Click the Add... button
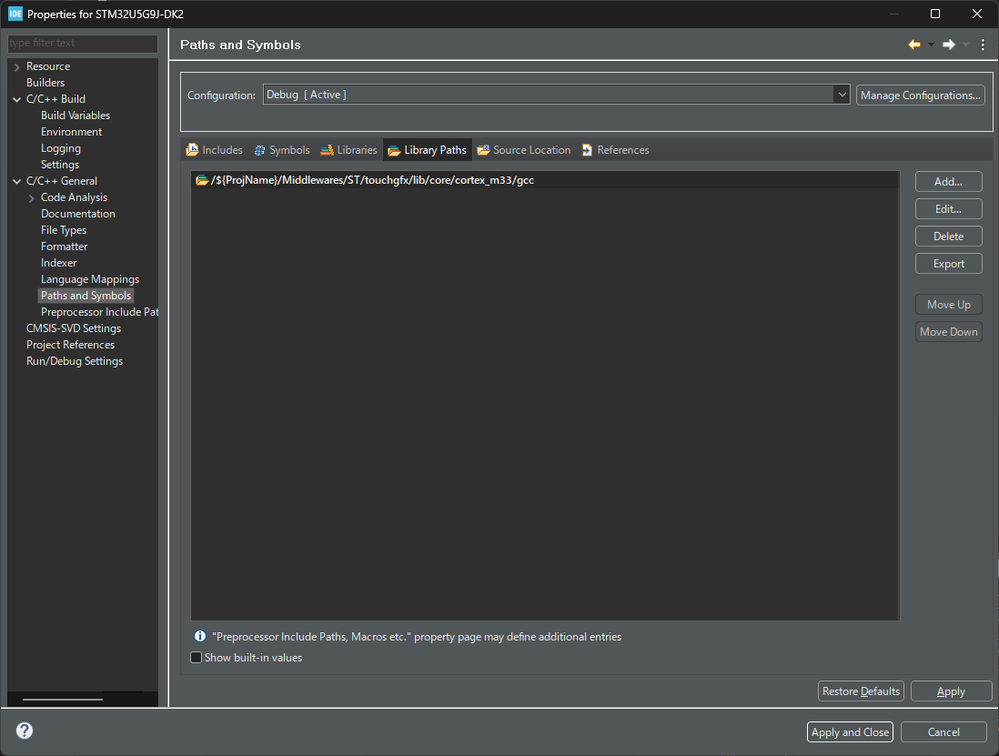The width and height of the screenshot is (999, 756). (x=948, y=182)
